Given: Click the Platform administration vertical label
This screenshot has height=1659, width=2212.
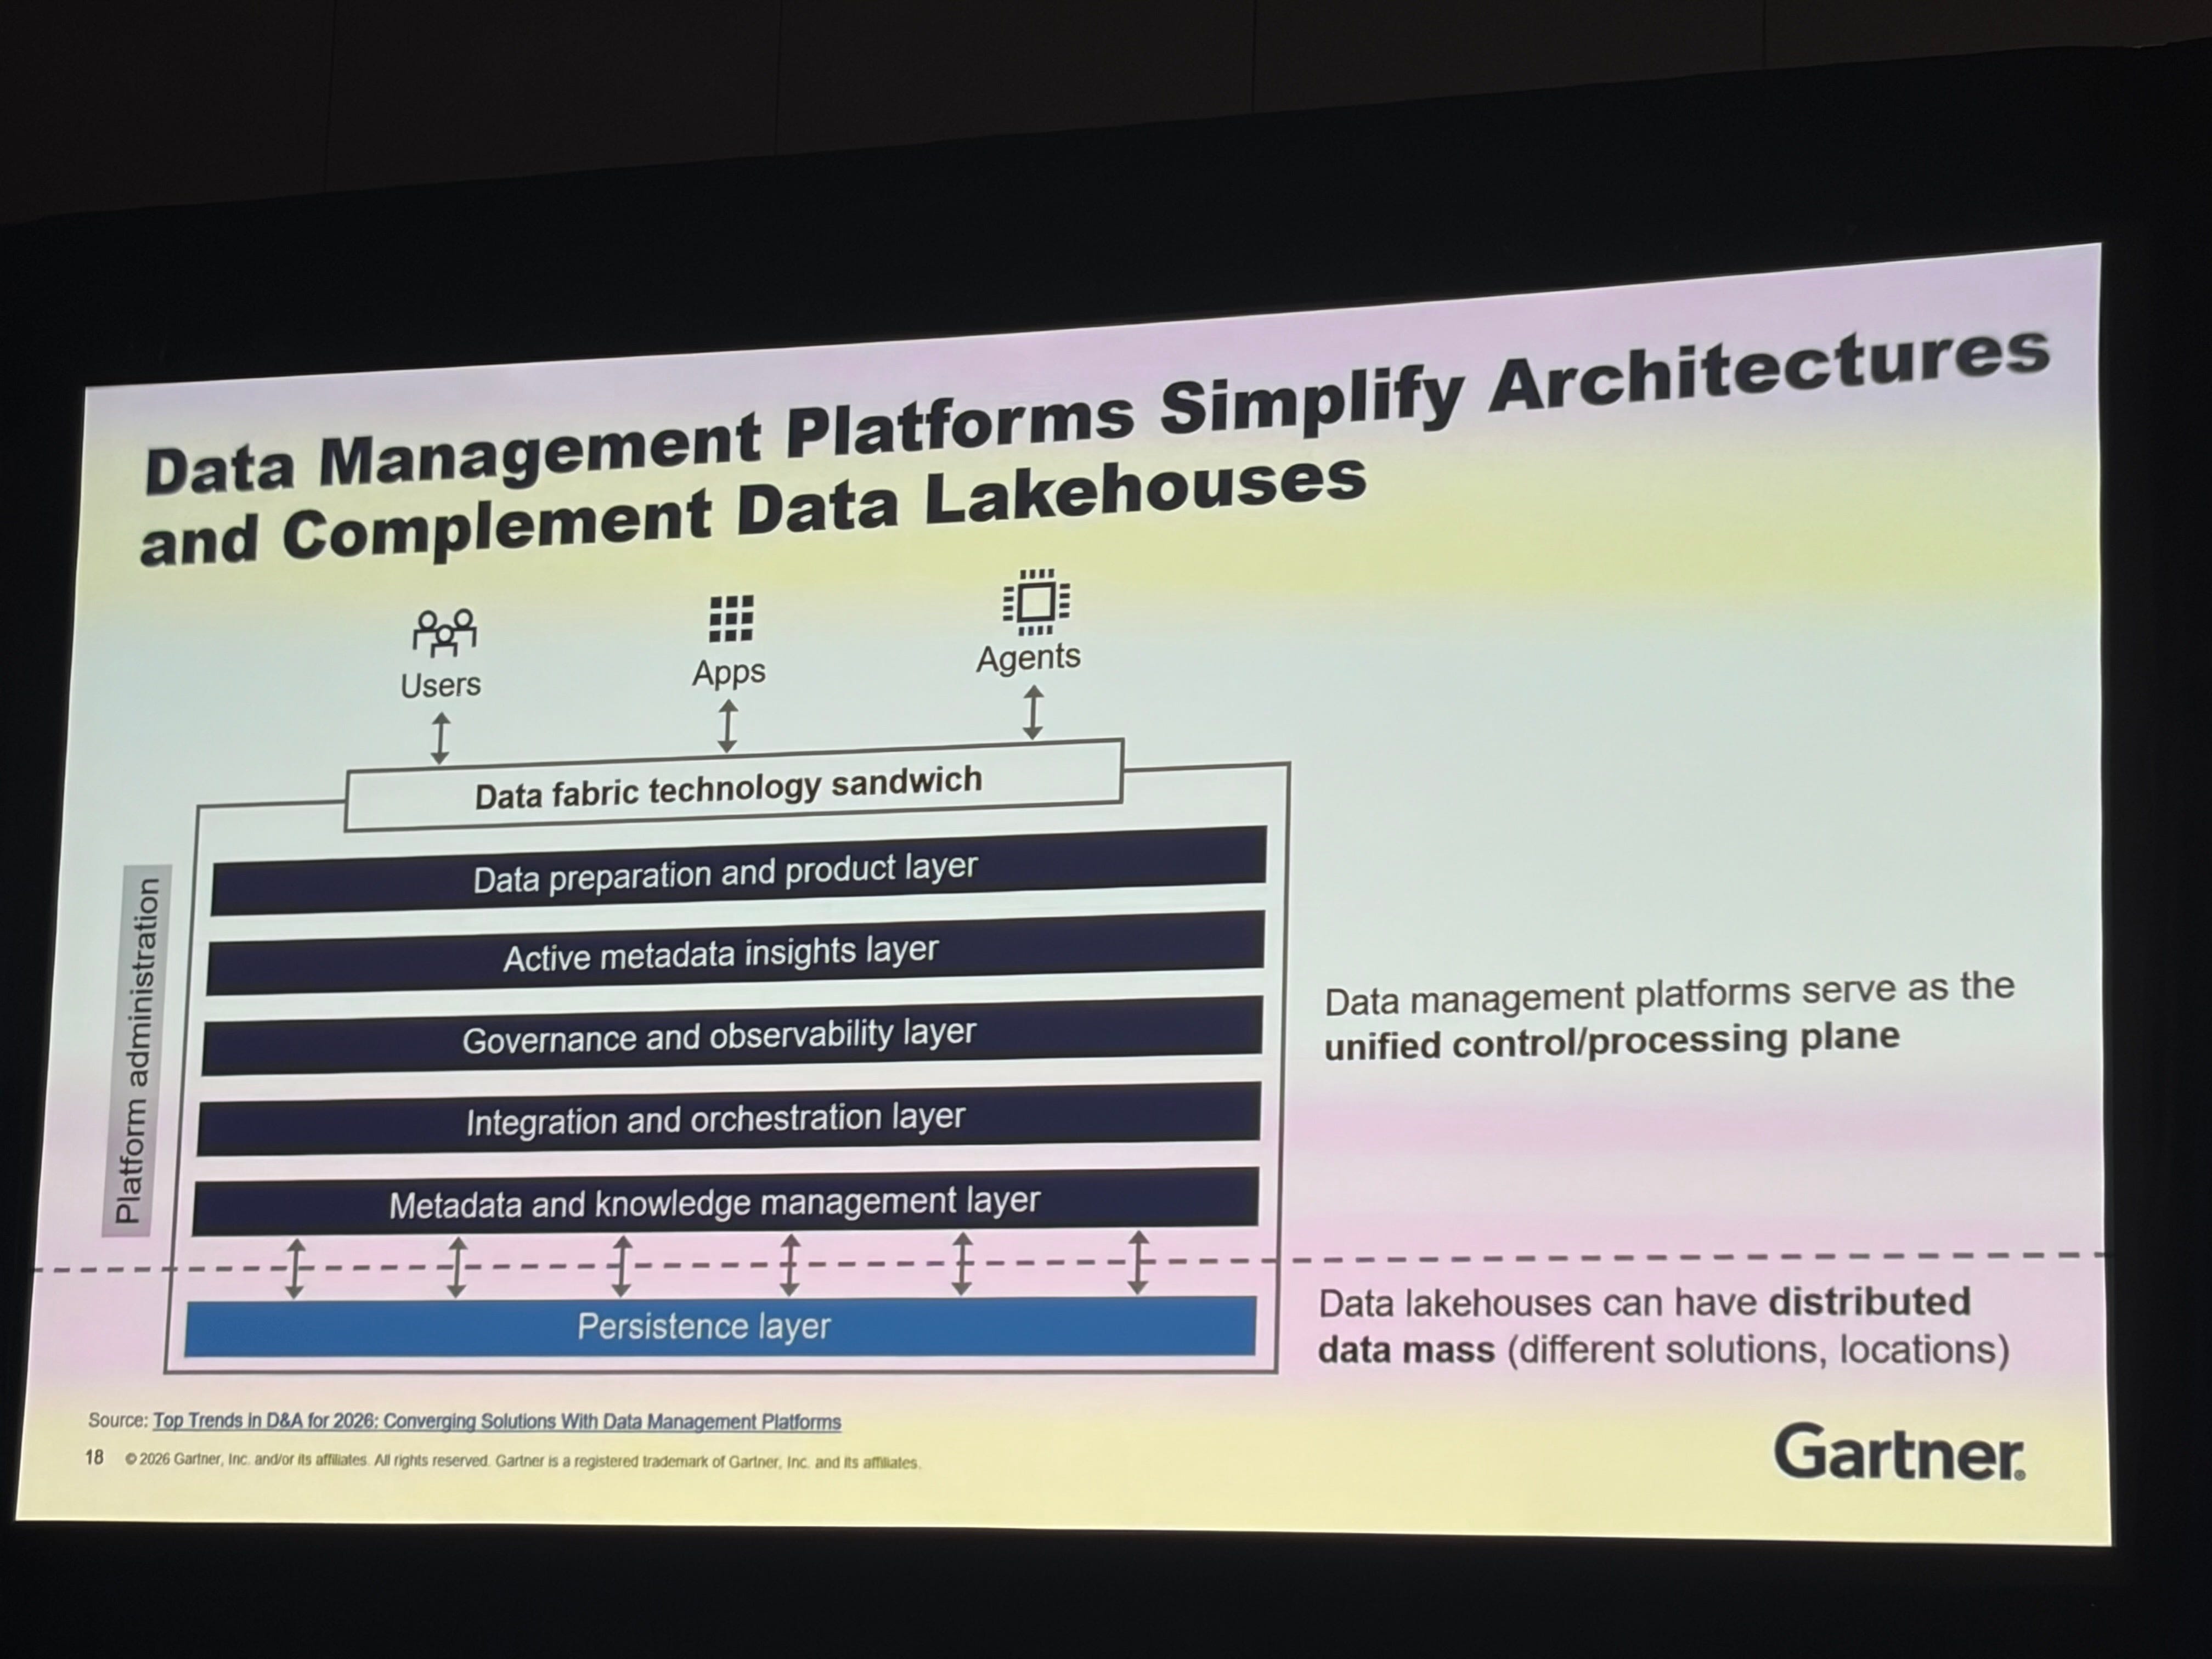Looking at the screenshot, I should tap(137, 1050).
